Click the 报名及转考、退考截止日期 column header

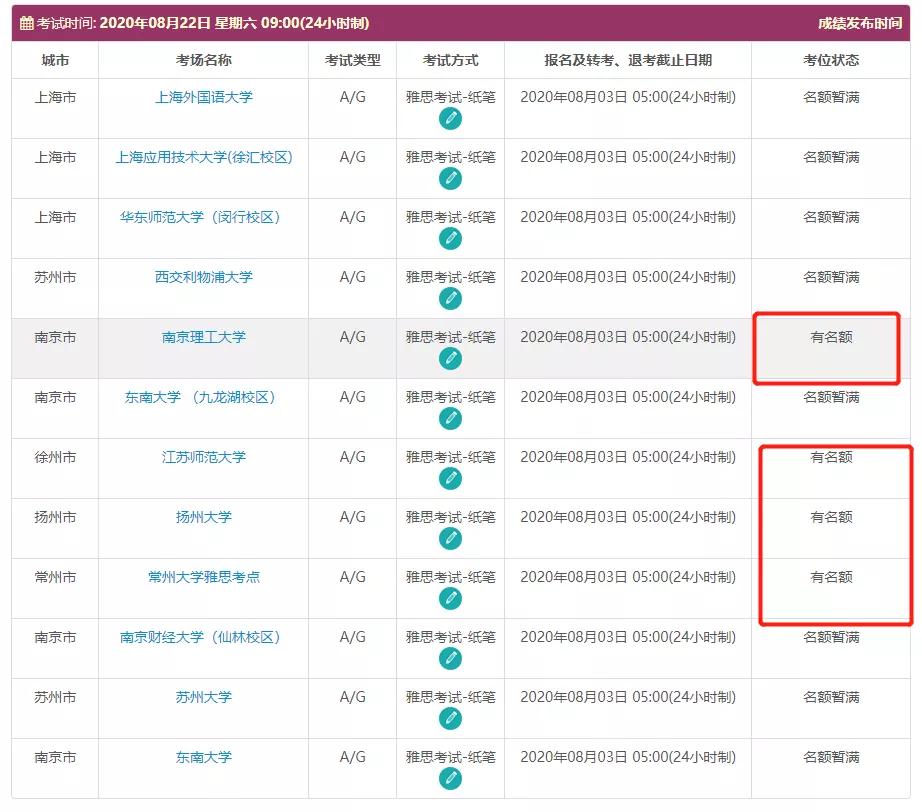pos(628,60)
